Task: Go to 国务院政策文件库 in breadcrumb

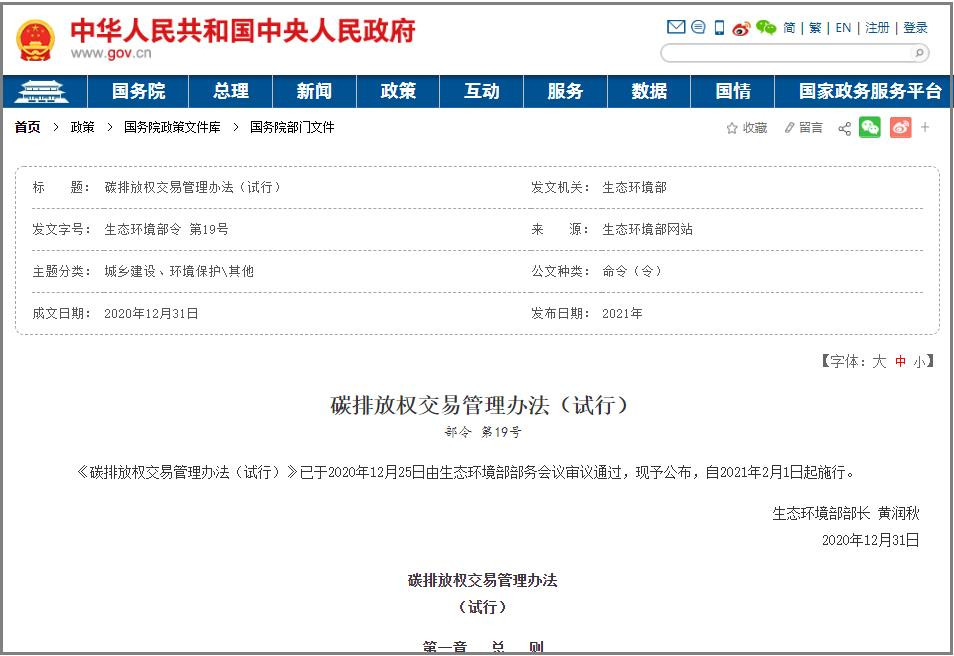Action: (x=172, y=127)
